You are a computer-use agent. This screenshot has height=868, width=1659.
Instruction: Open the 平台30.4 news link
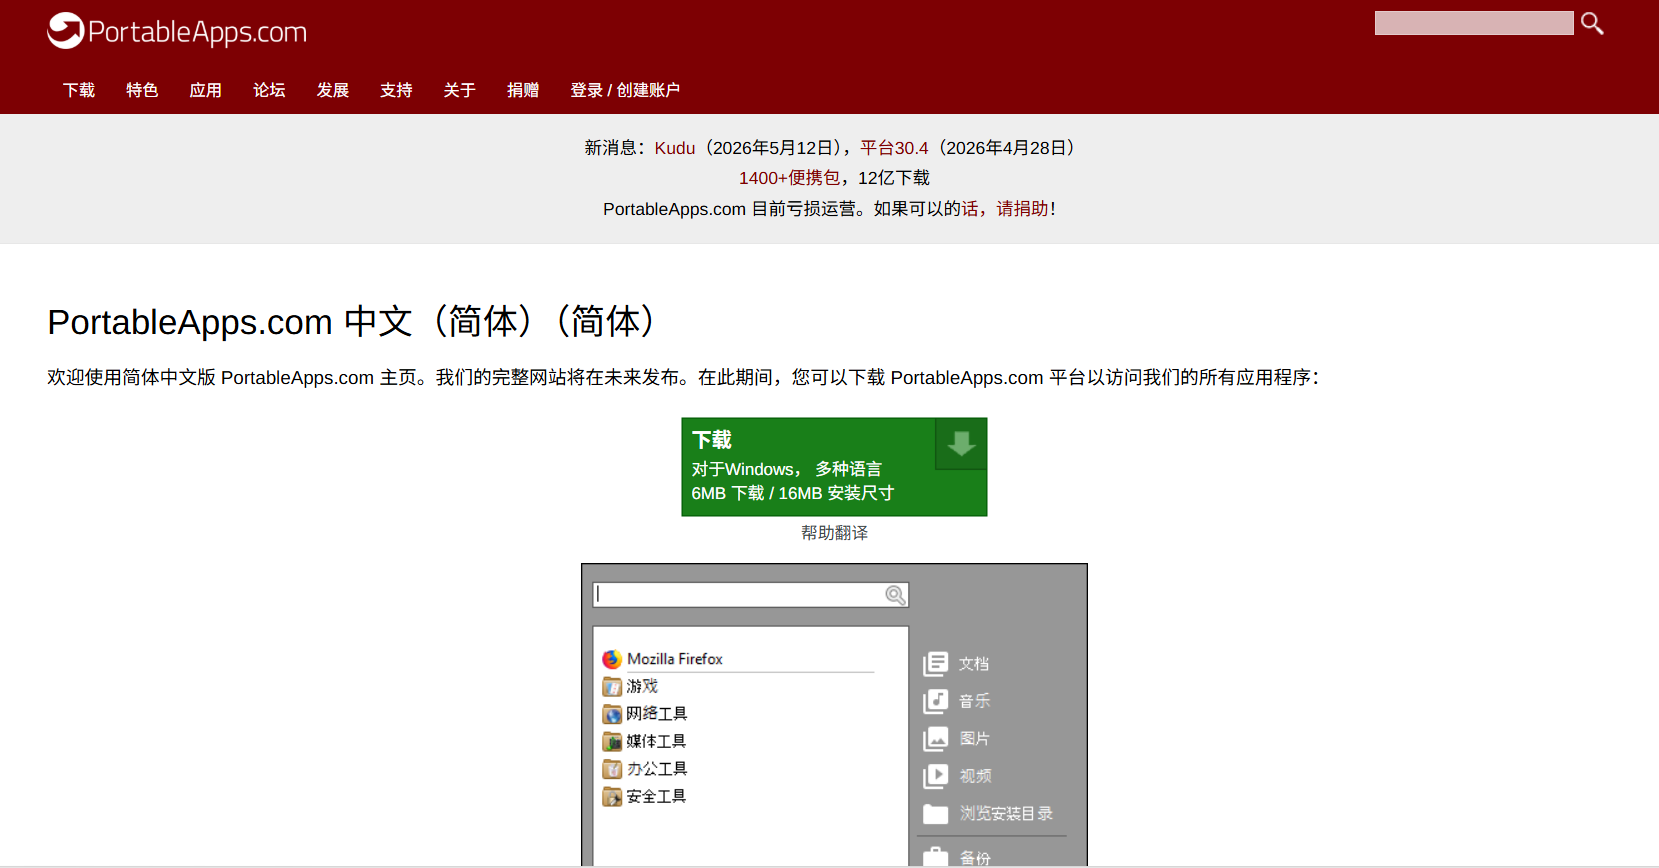click(894, 148)
